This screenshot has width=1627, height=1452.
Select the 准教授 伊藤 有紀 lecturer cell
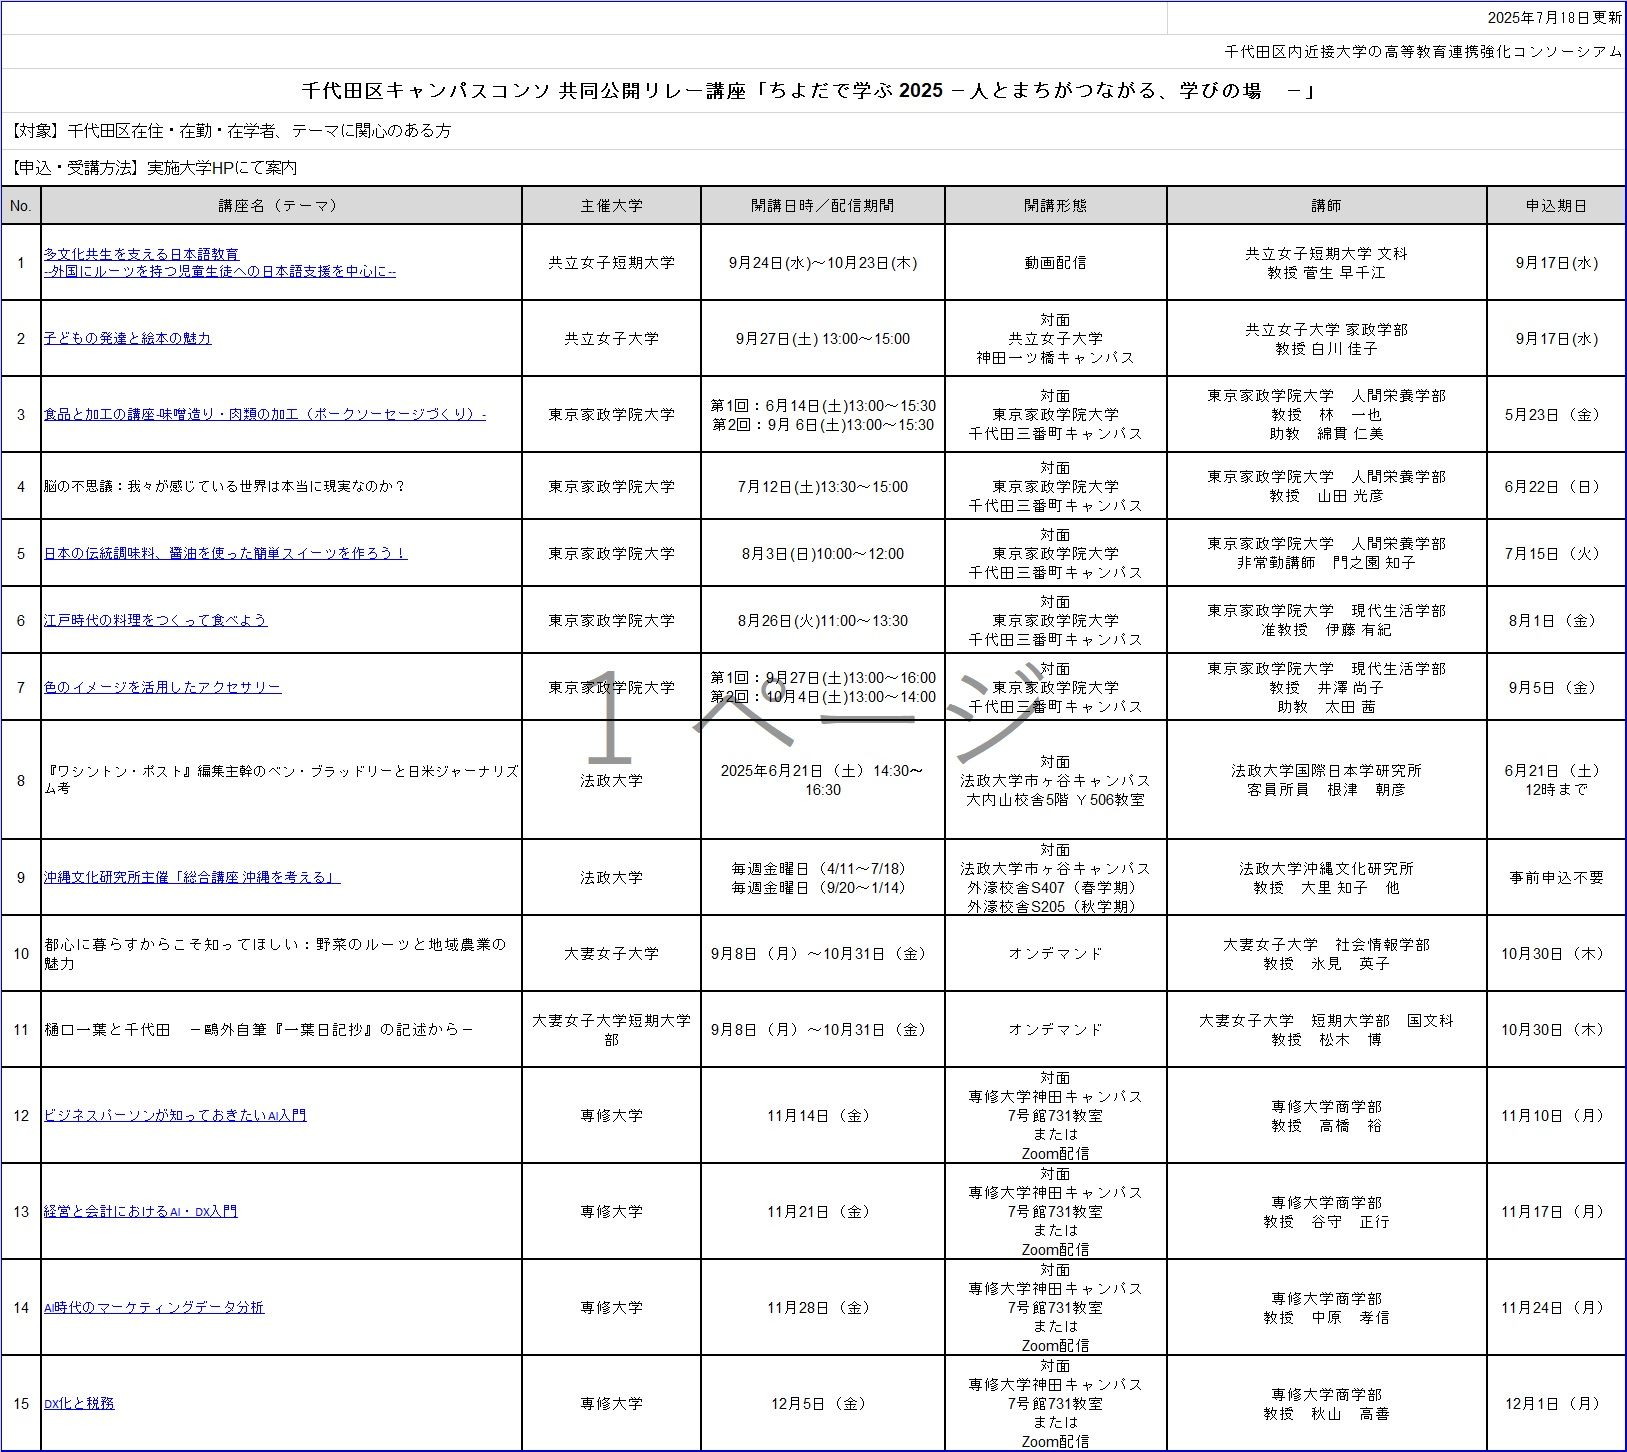point(1326,620)
